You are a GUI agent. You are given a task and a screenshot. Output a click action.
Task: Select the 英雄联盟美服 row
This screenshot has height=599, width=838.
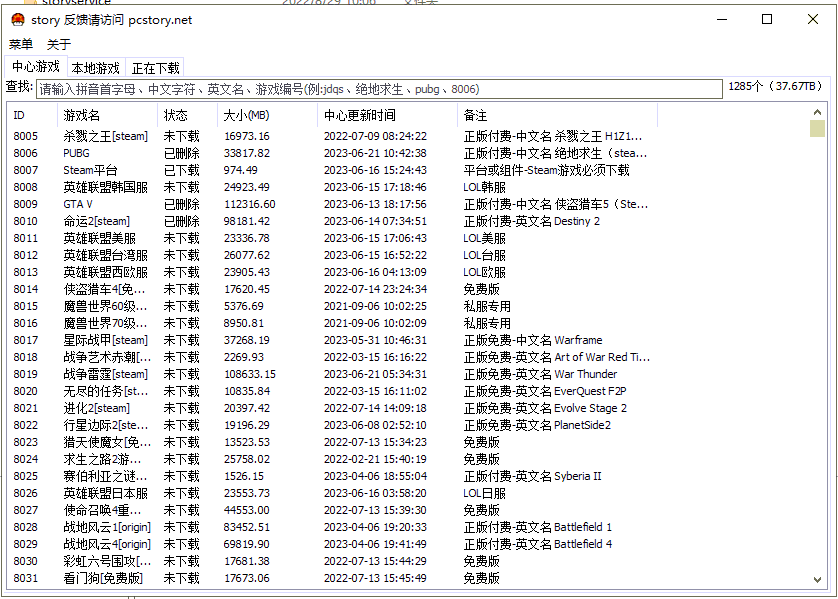tap(332, 238)
